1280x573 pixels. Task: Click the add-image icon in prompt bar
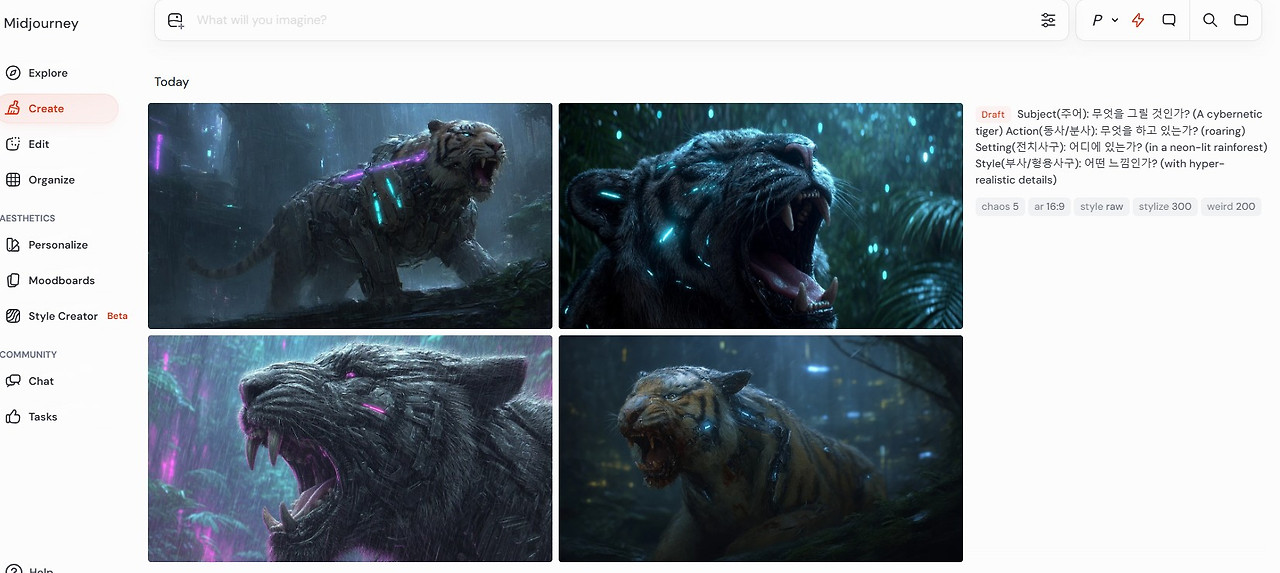coord(176,20)
